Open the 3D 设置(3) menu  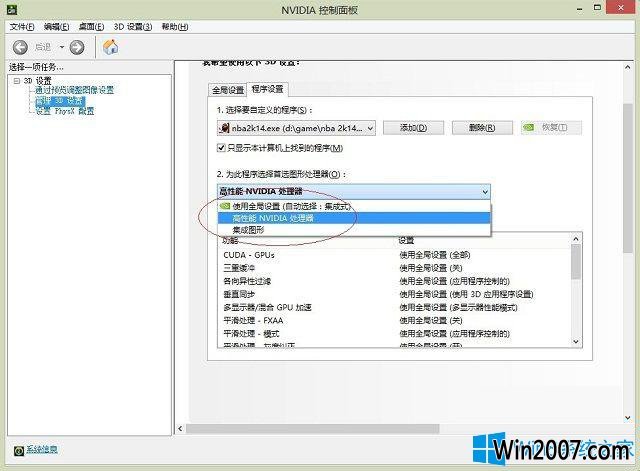(x=133, y=27)
